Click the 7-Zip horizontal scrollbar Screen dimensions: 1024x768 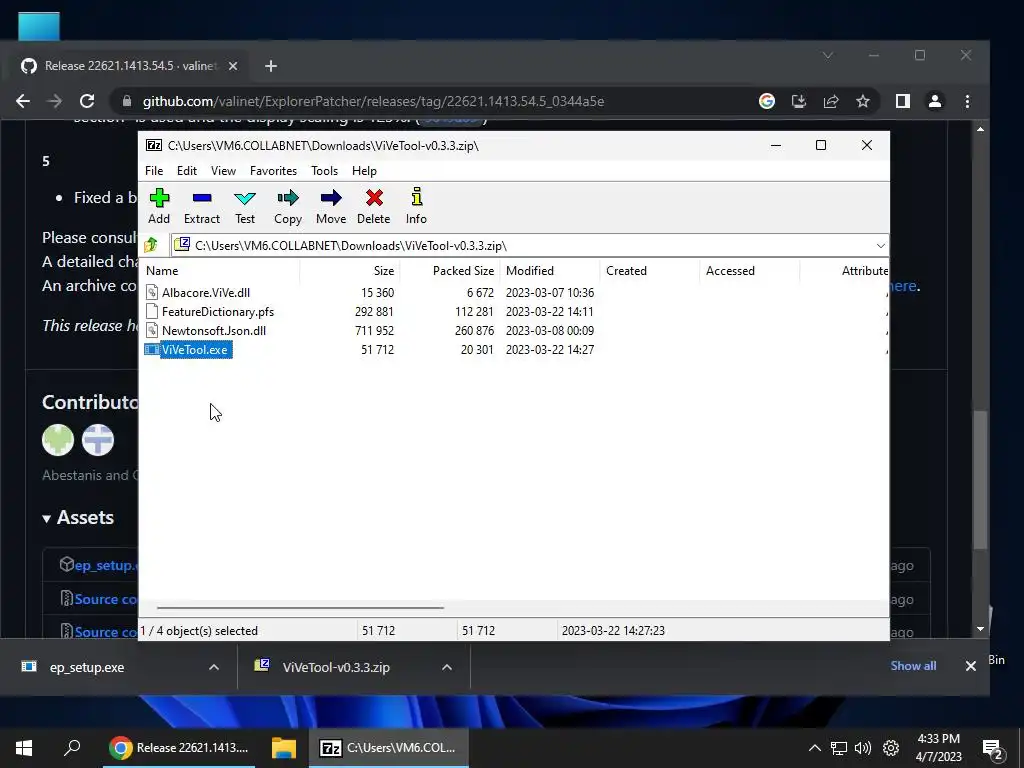(x=300, y=607)
